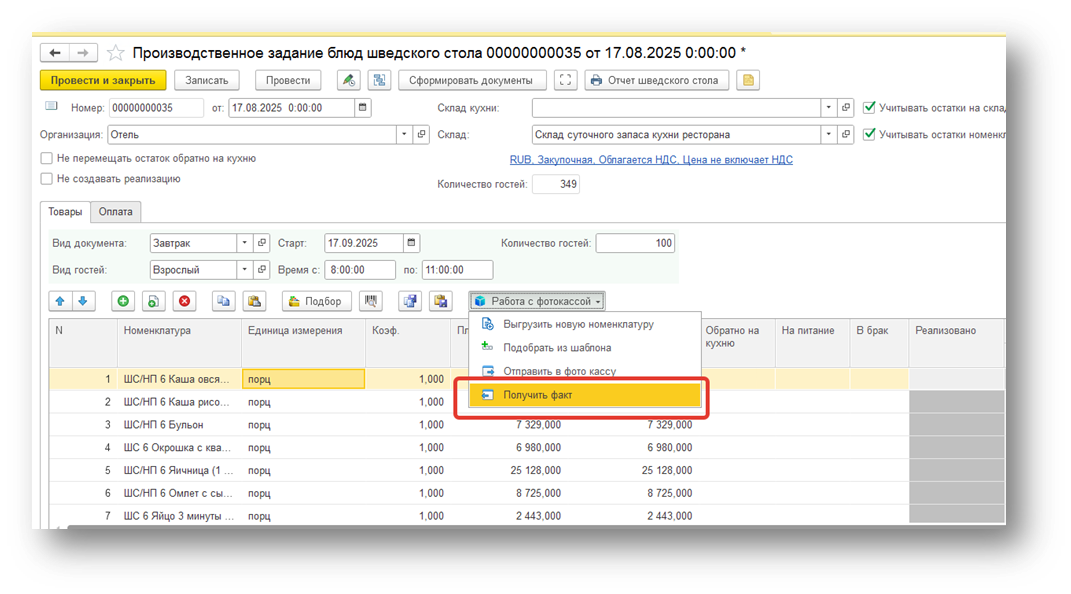Screen dimensions: 1071x594
Task: Switch to the Оплата tab
Action: click(x=115, y=212)
